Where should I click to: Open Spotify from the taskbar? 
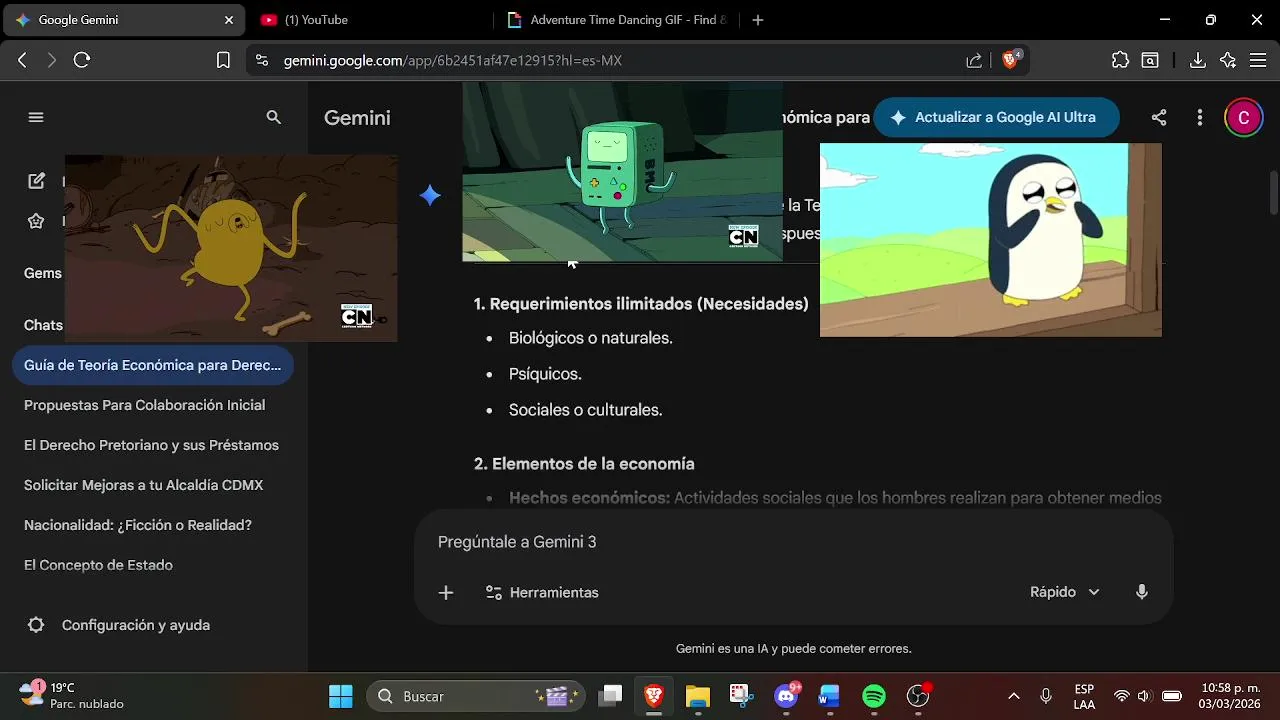pos(873,696)
